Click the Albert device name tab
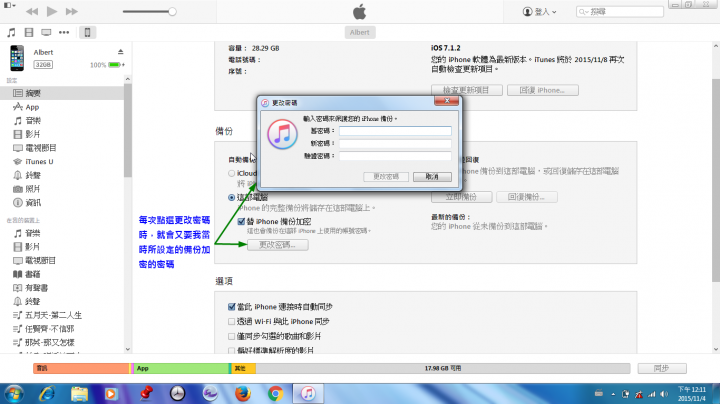The image size is (720, 404). coord(360,32)
